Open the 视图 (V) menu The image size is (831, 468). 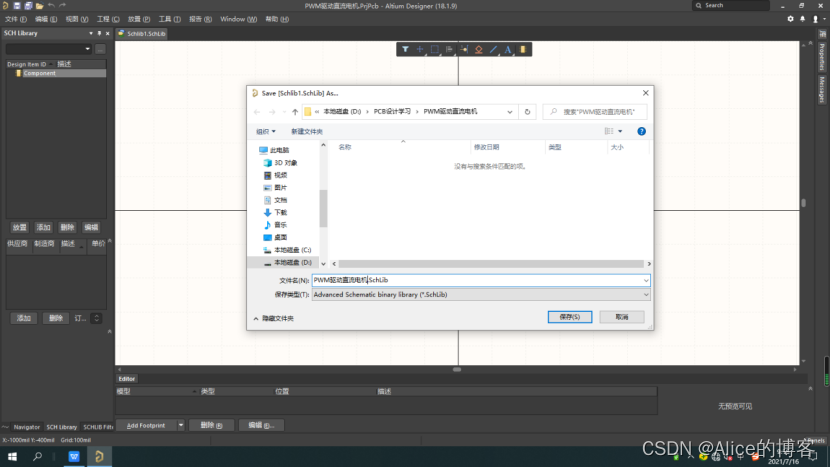coord(77,19)
